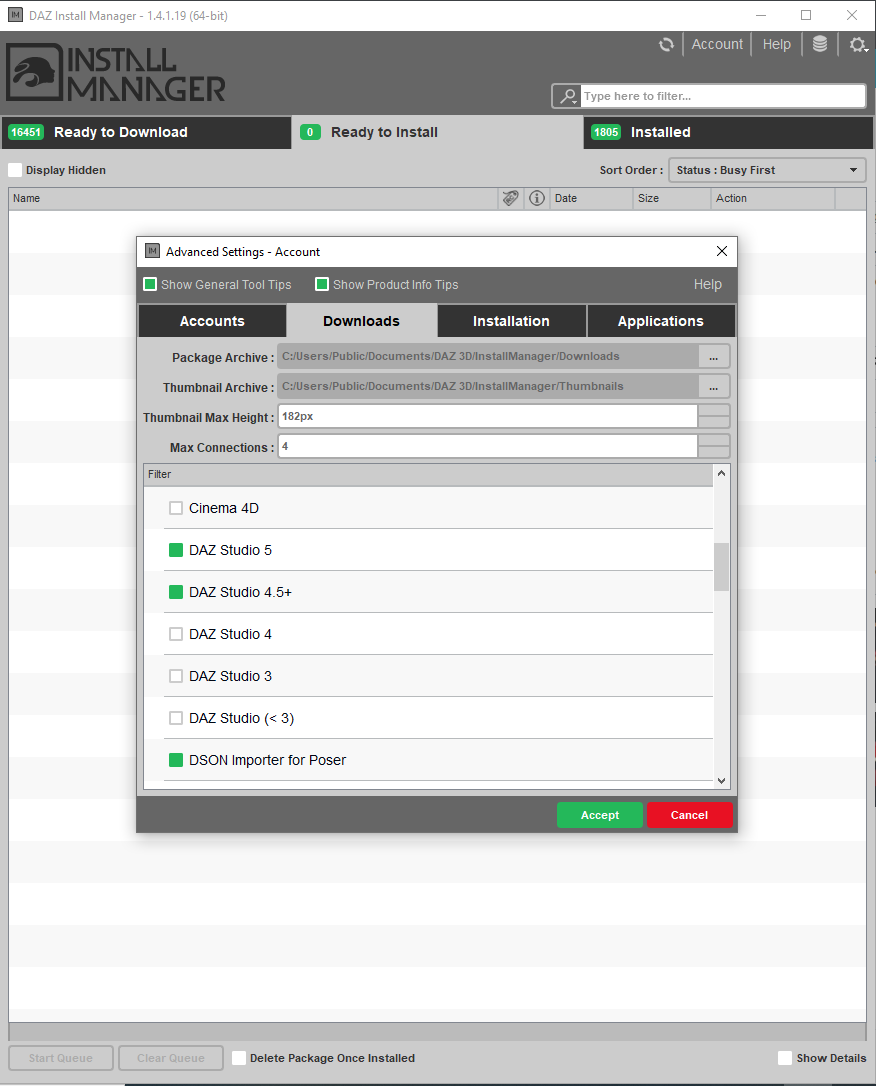Increase Thumbnail Max Height value
Screen dimensions: 876x1086
pyautogui.click(x=714, y=411)
